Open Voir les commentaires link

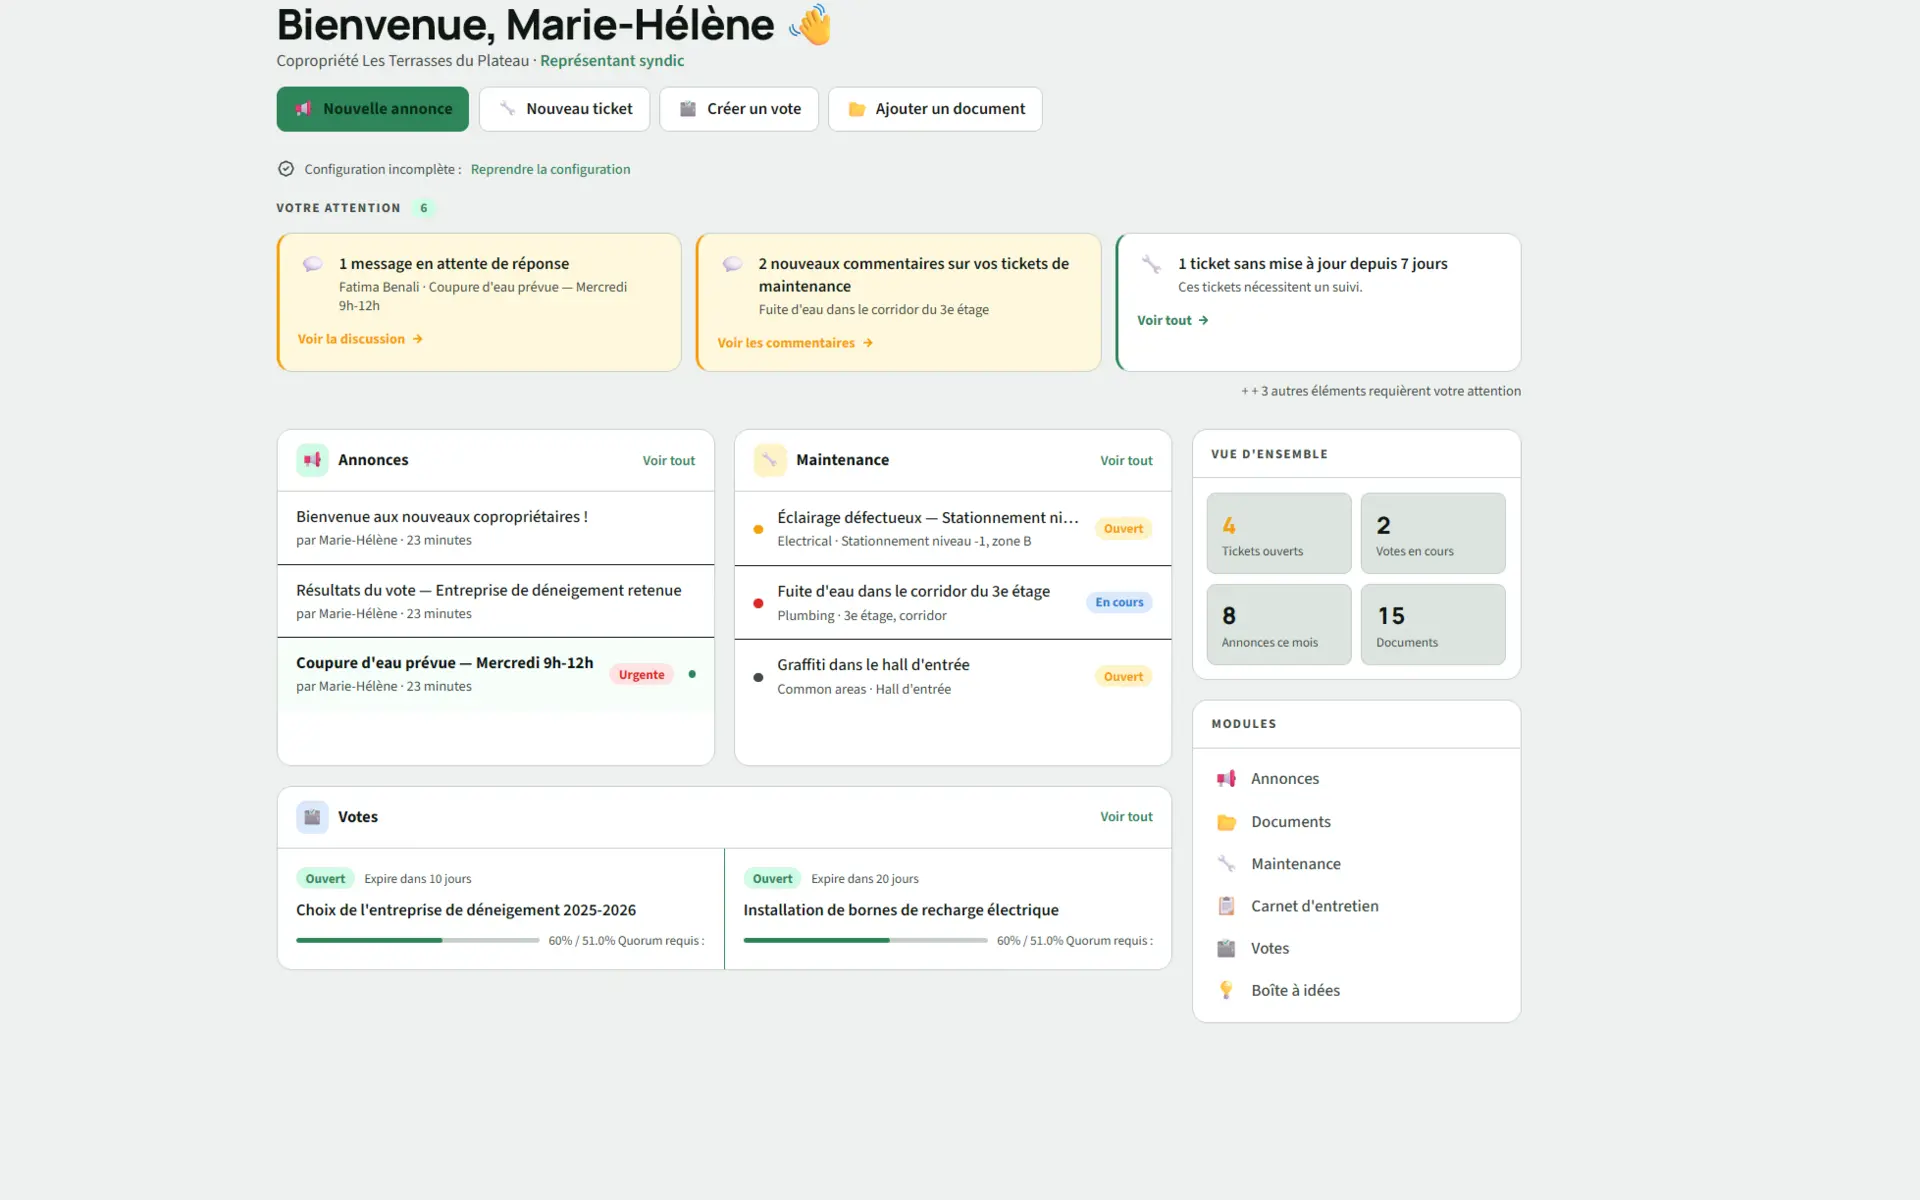(786, 342)
